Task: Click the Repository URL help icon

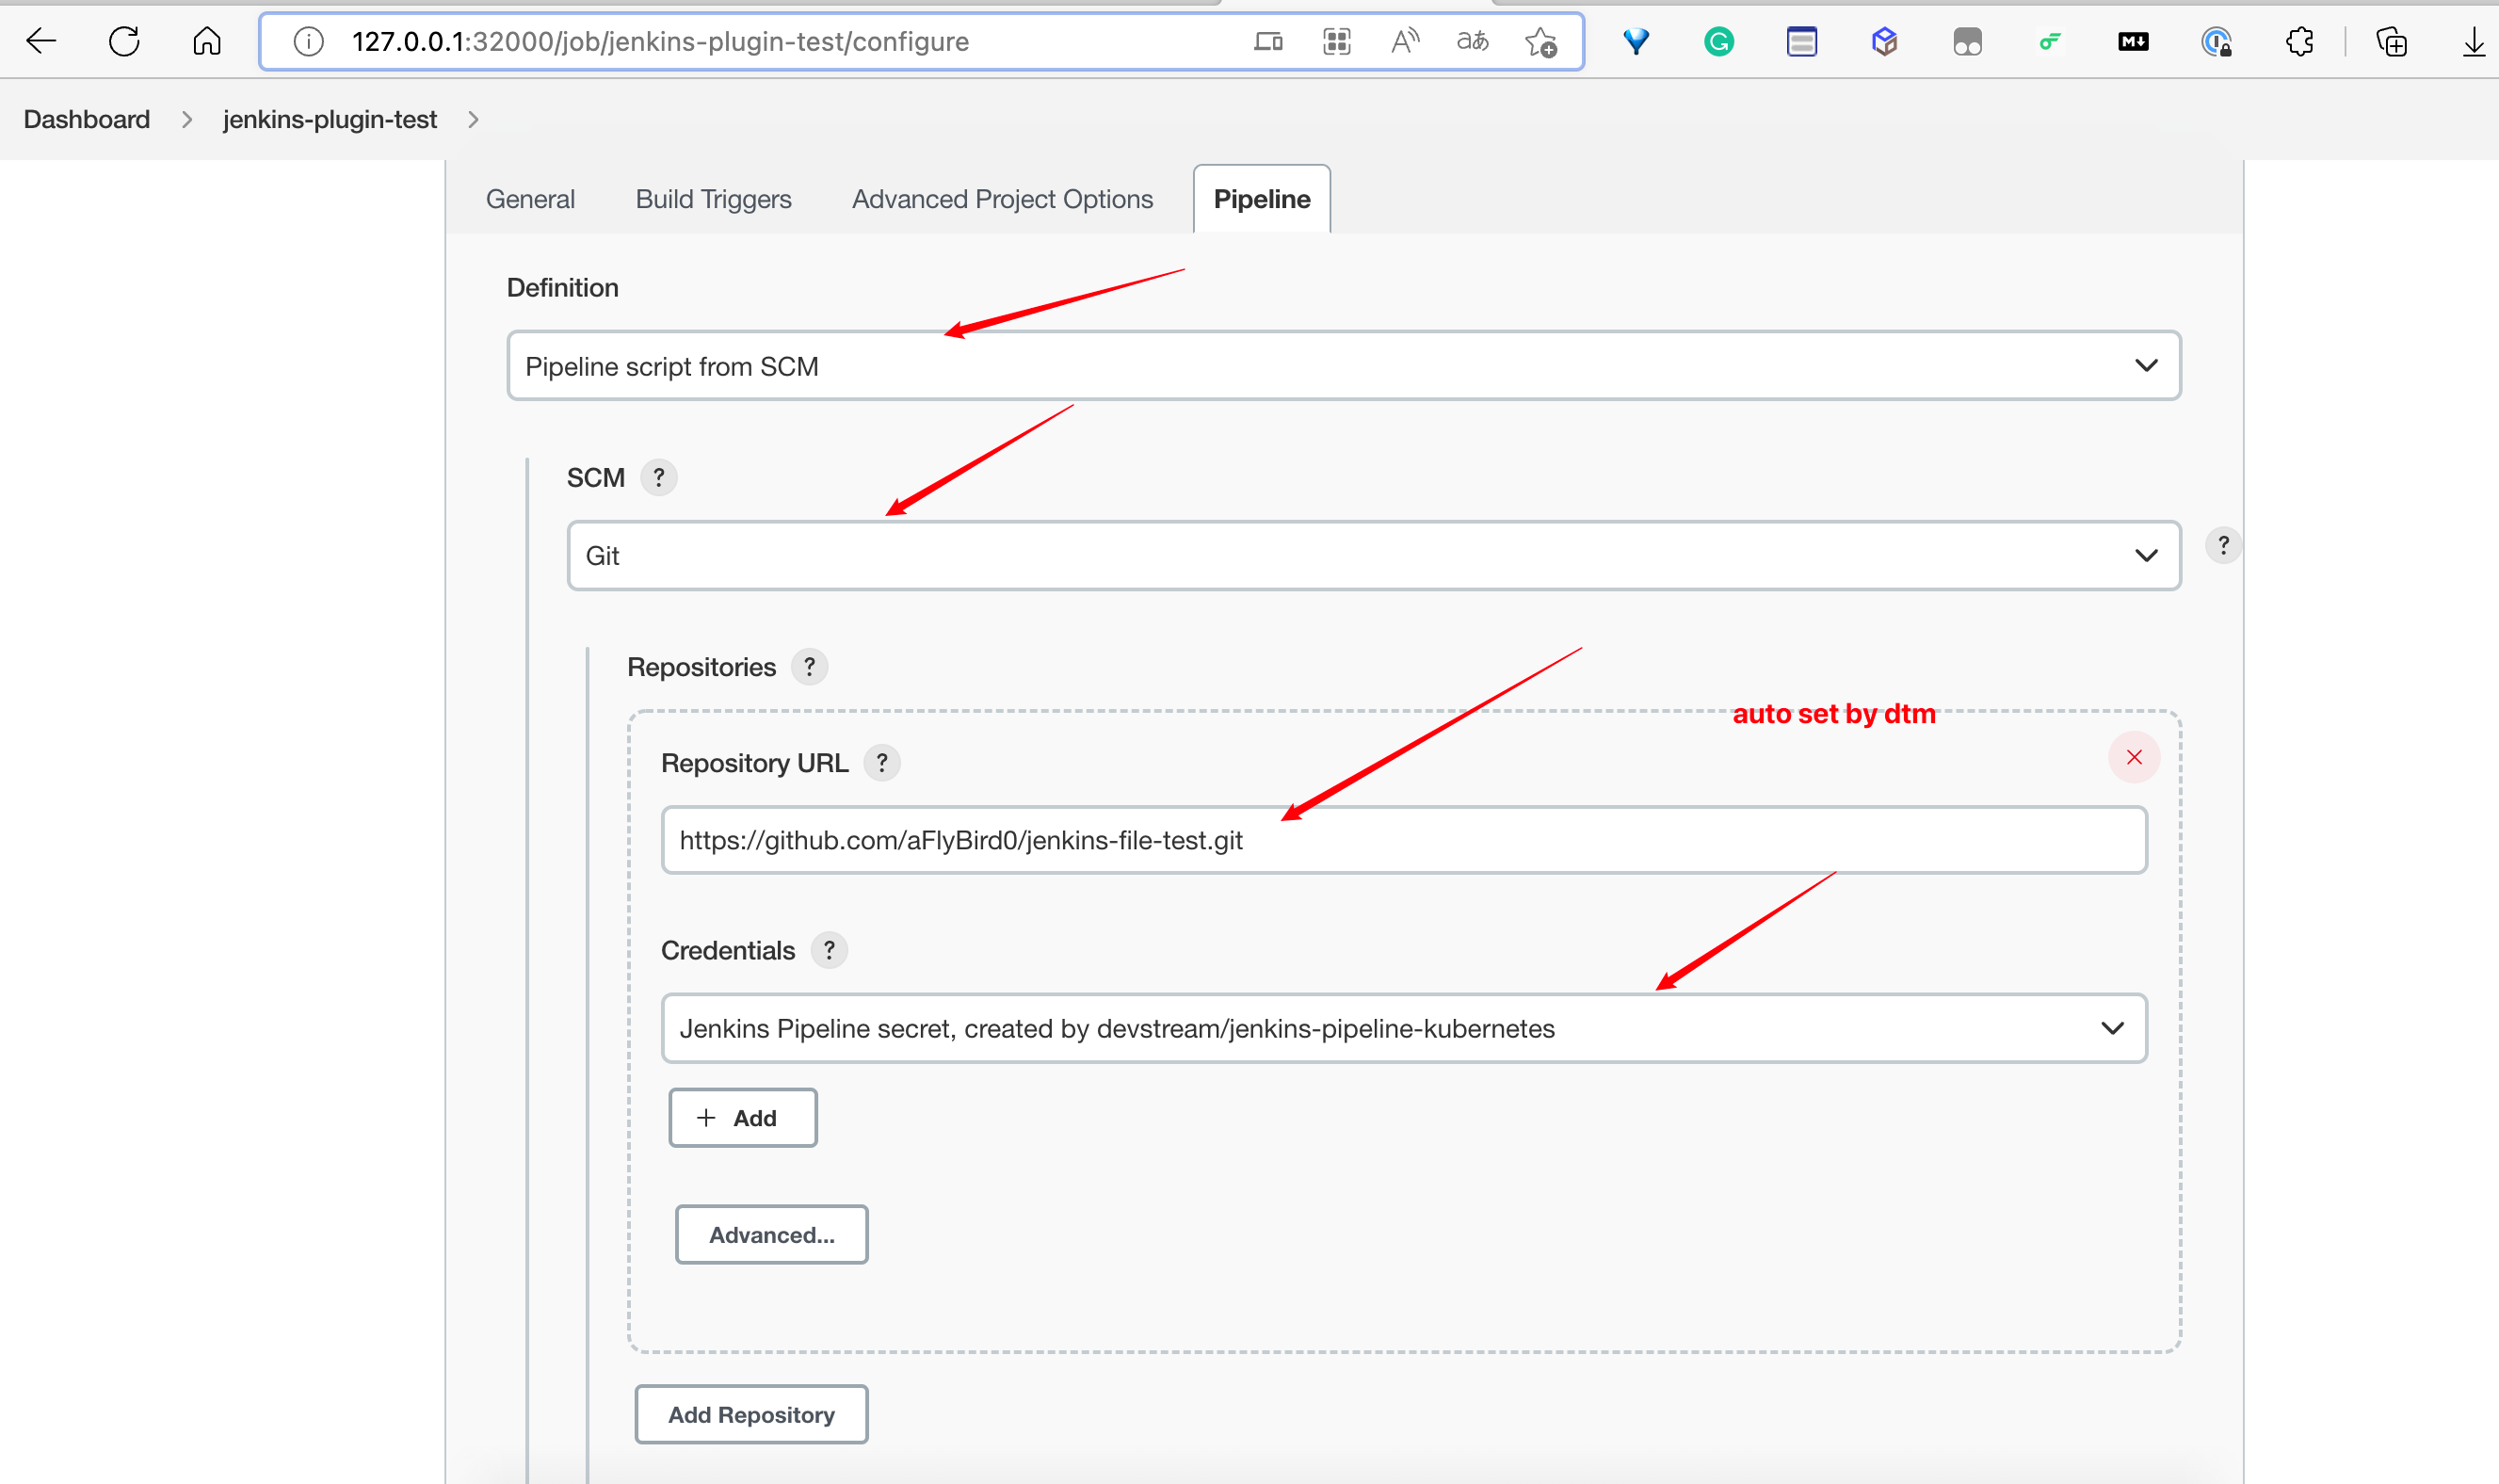Action: click(x=881, y=763)
